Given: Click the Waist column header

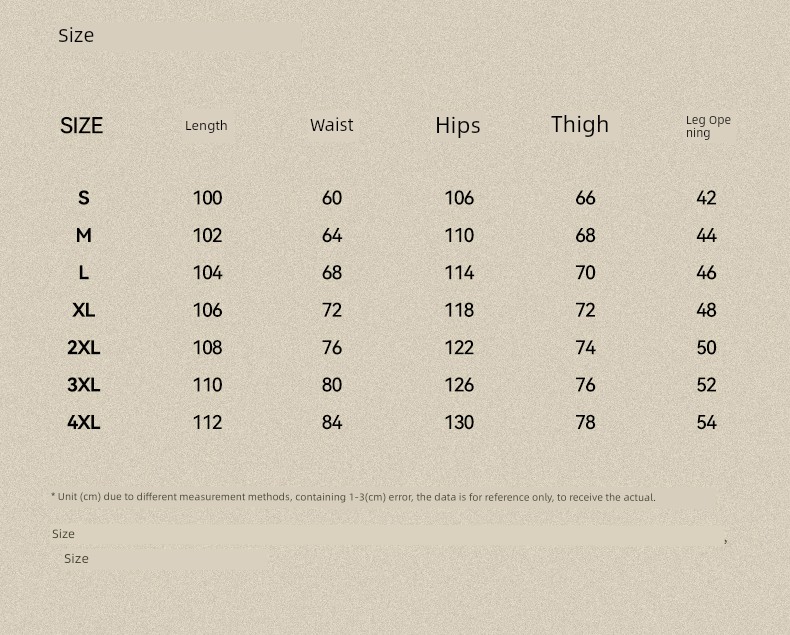Looking at the screenshot, I should click(x=332, y=125).
